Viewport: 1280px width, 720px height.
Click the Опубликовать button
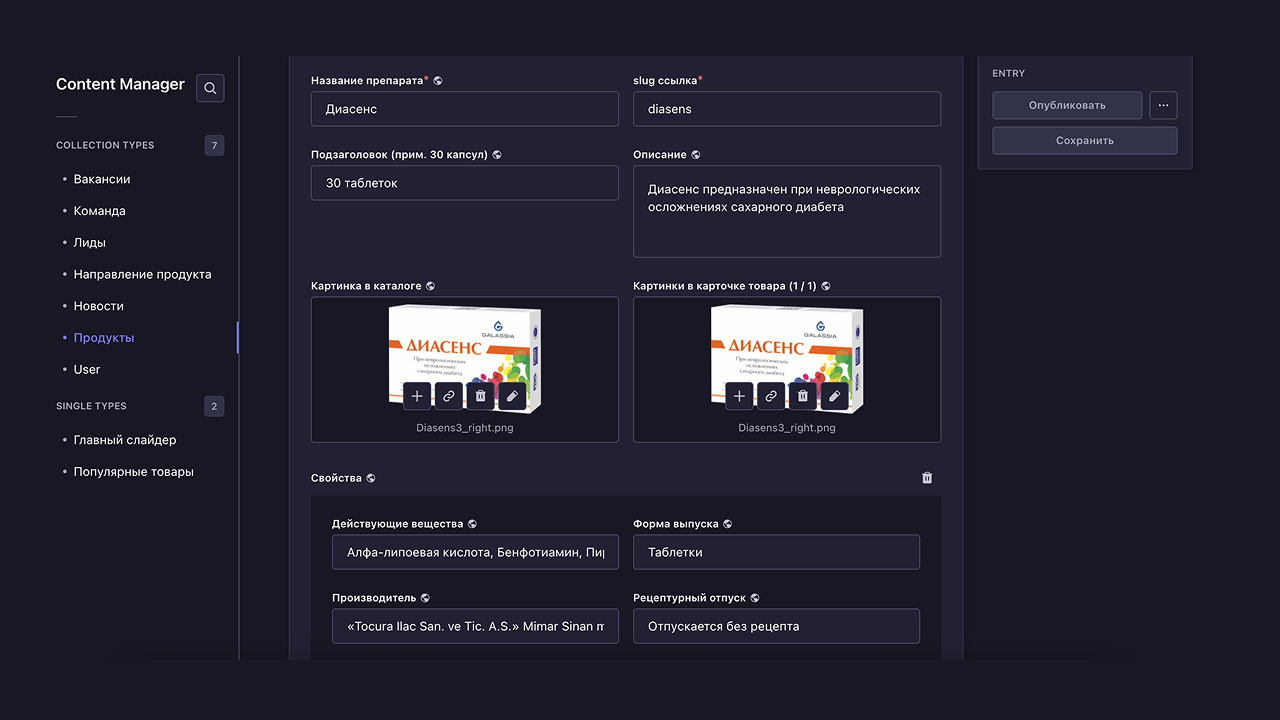(1067, 105)
